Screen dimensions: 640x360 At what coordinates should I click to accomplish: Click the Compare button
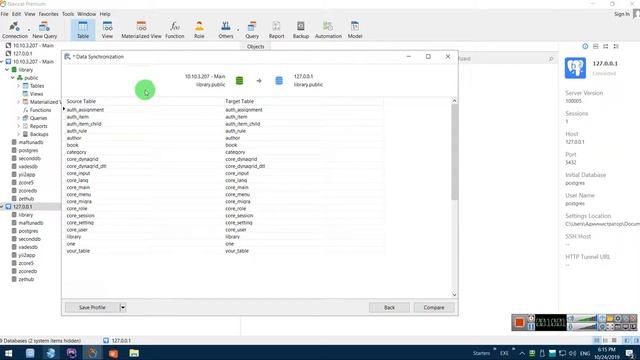[434, 307]
